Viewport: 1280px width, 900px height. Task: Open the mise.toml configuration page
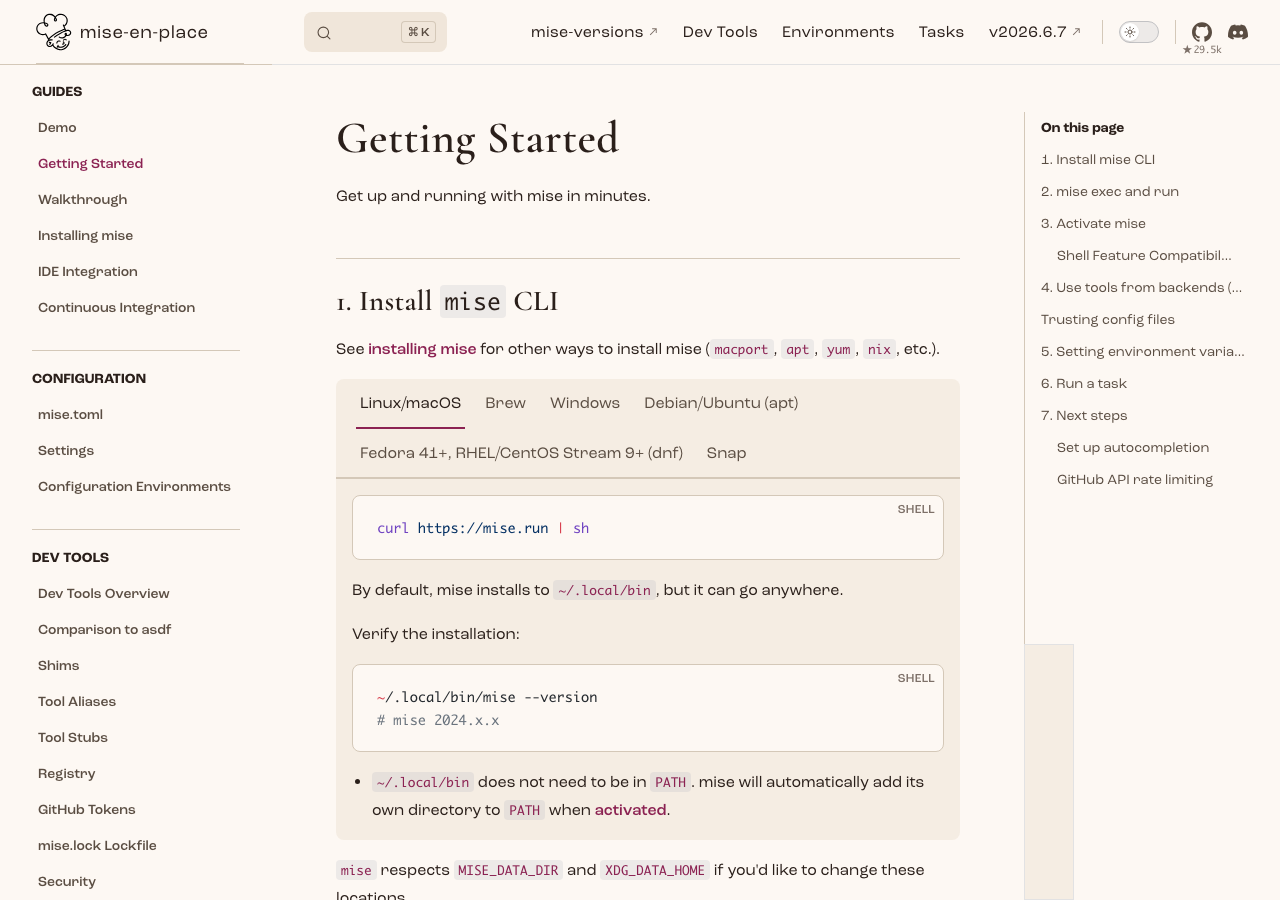pyautogui.click(x=70, y=415)
